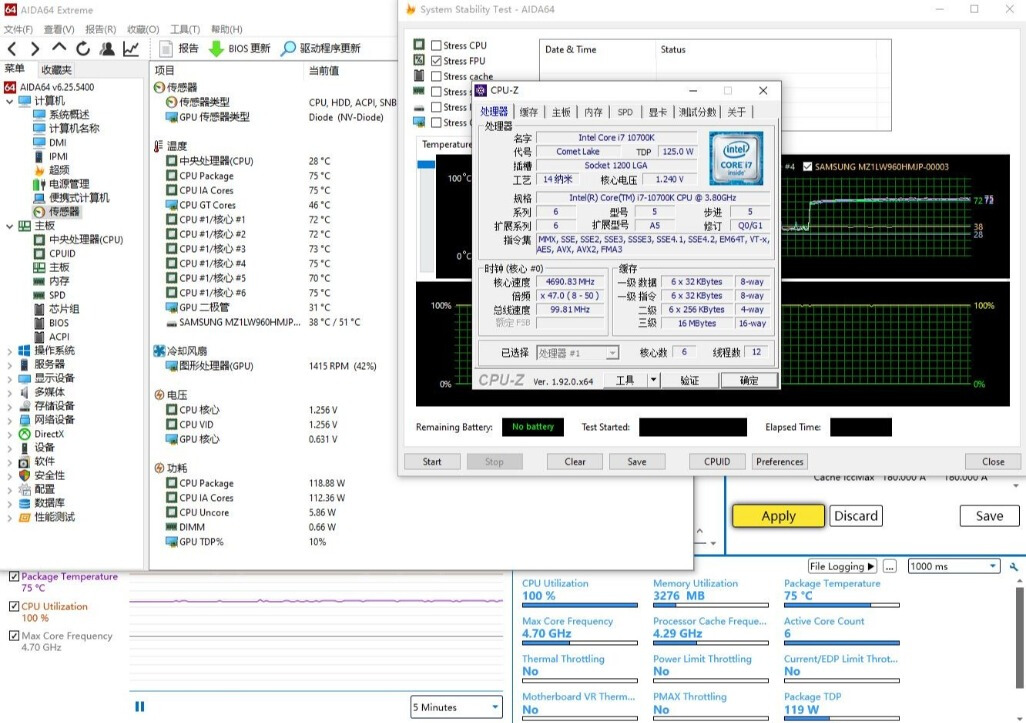Image resolution: width=1026 pixels, height=723 pixels.
Task: Click the green BIOS update arrow icon
Action: click(x=216, y=48)
